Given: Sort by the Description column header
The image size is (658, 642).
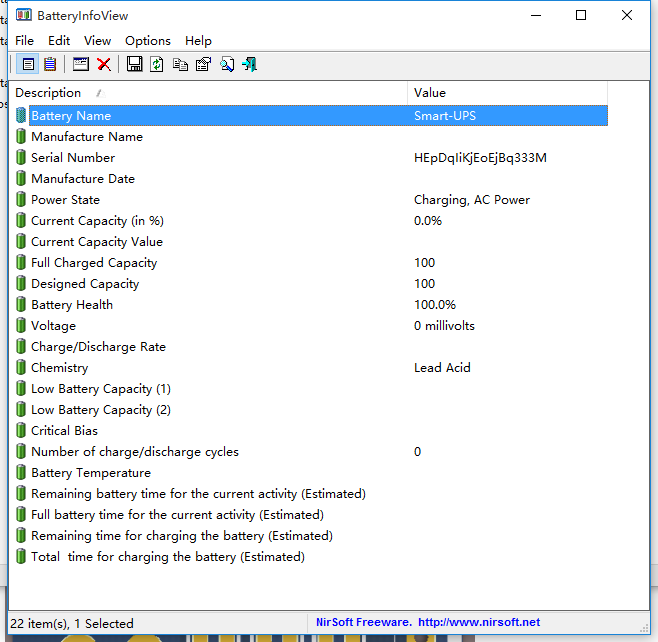Looking at the screenshot, I should point(208,93).
